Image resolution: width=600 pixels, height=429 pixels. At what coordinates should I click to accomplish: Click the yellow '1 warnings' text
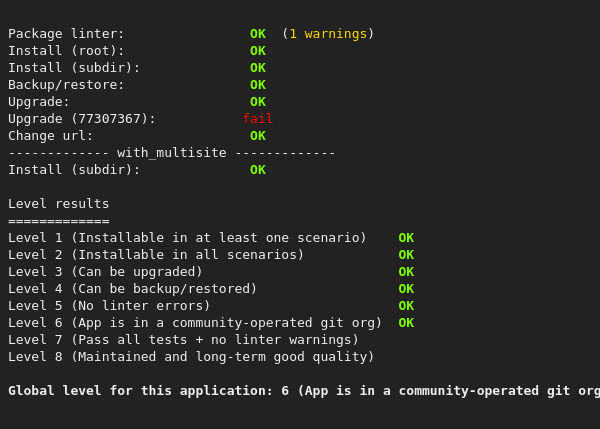click(328, 34)
